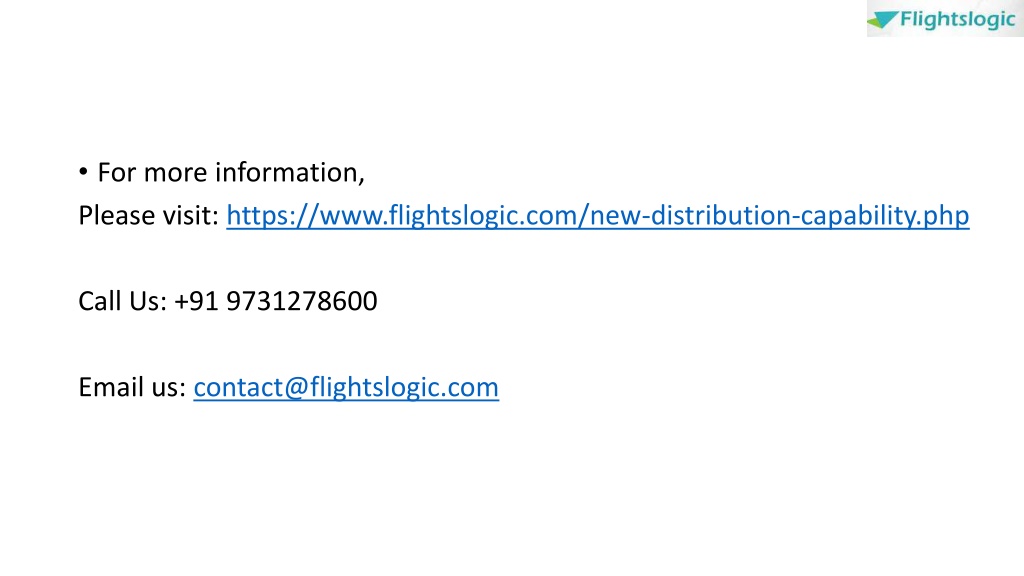1024x576 pixels.
Task: Click the word 'information' in first line
Action: [x=286, y=172]
